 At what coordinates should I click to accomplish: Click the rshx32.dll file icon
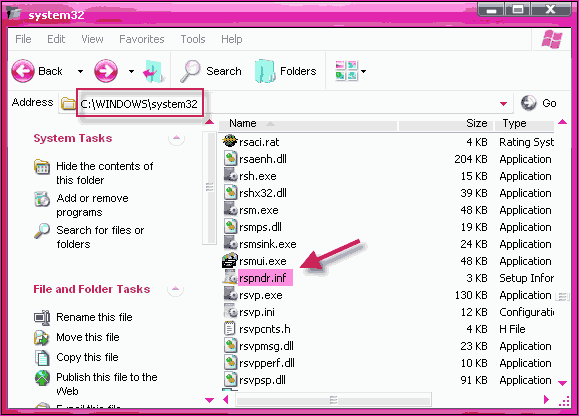click(x=230, y=193)
